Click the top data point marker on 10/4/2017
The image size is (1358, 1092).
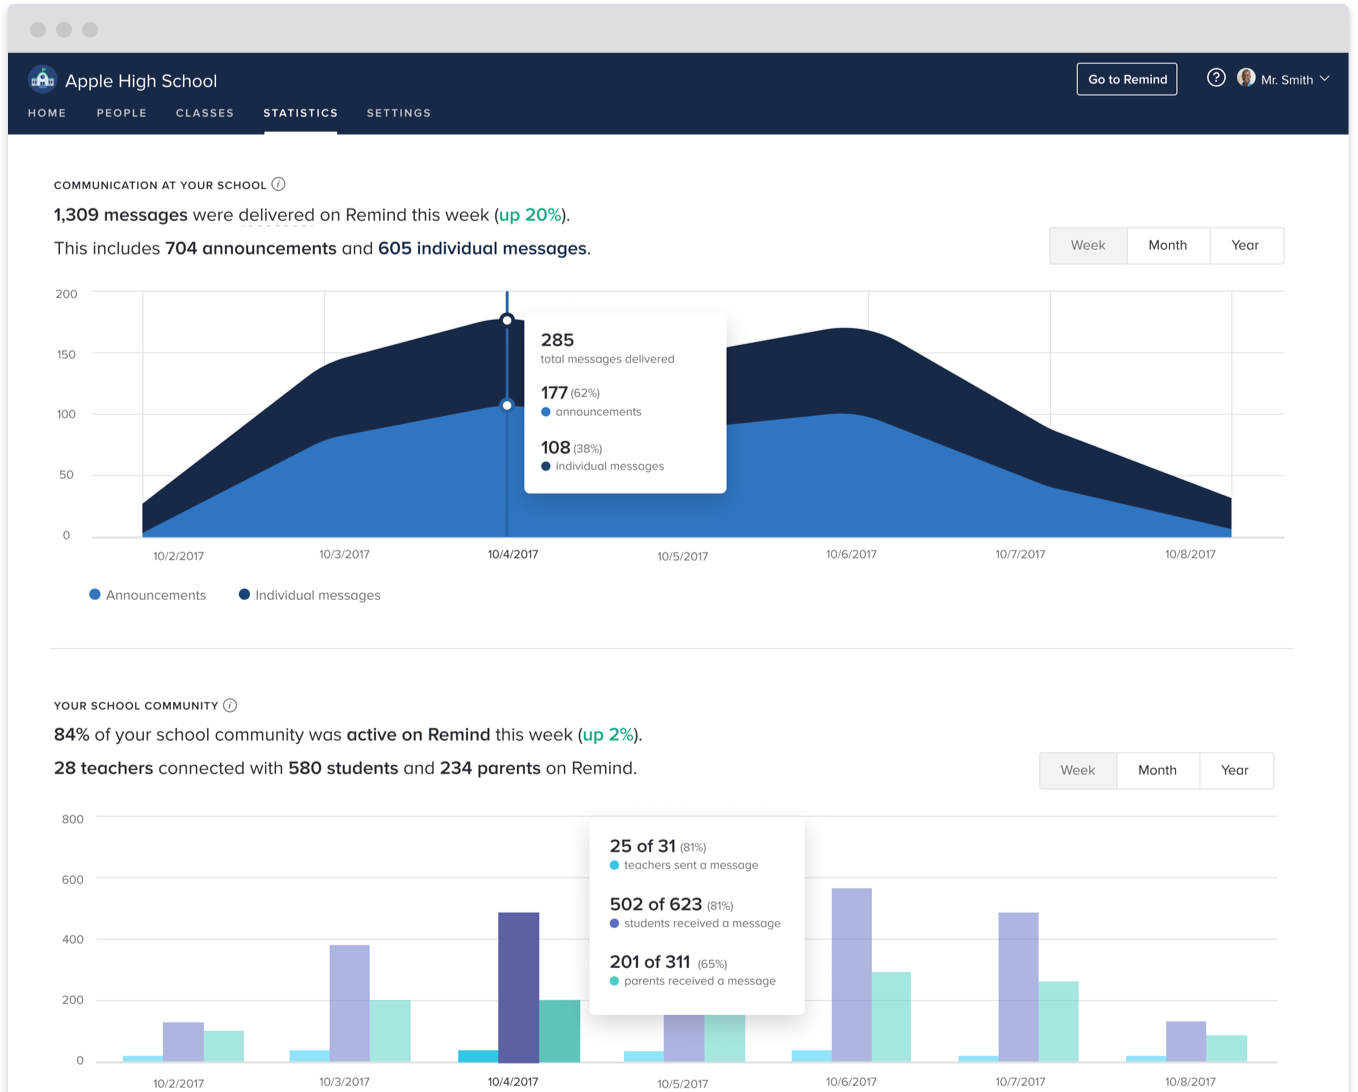507,320
